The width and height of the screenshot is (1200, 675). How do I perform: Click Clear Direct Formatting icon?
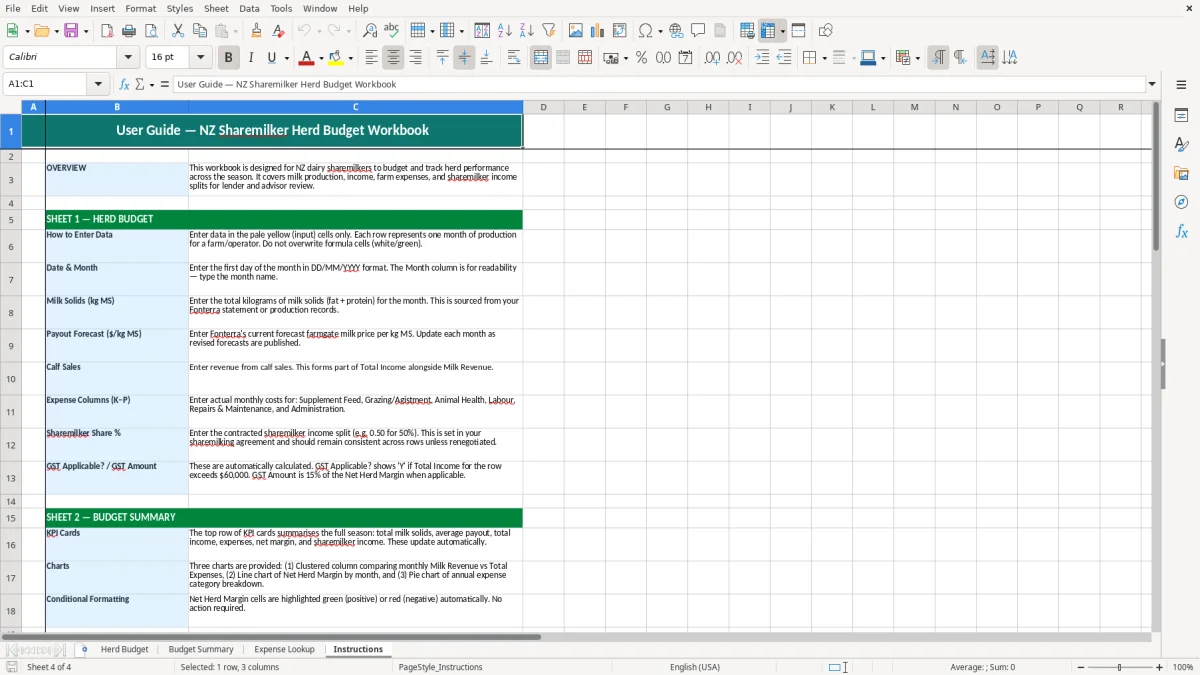coord(278,31)
